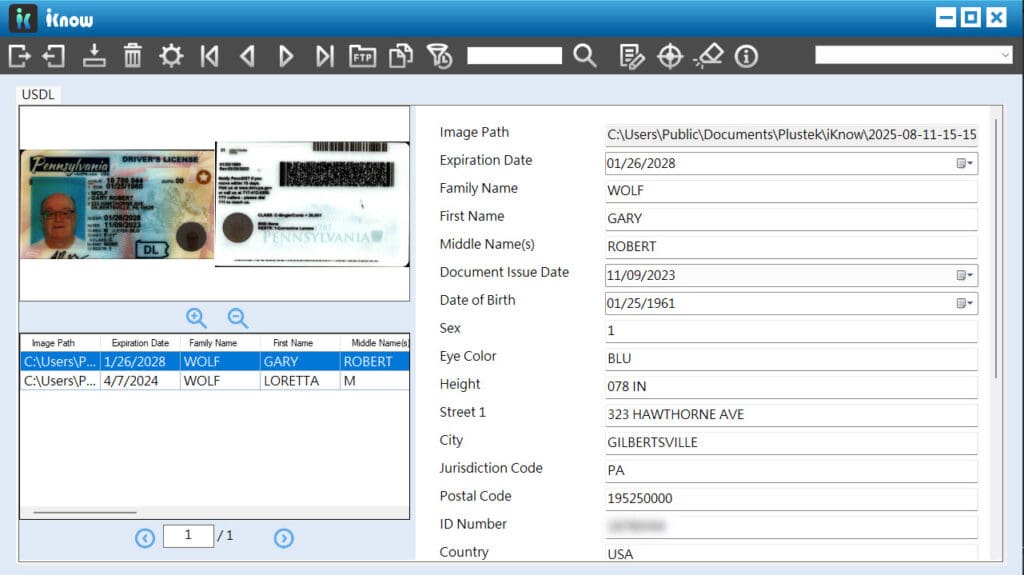Click the First Name field GARY

792,219
